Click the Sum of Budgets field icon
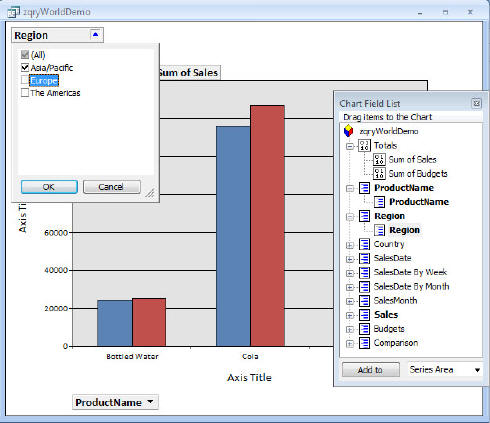490x423 pixels. point(379,174)
